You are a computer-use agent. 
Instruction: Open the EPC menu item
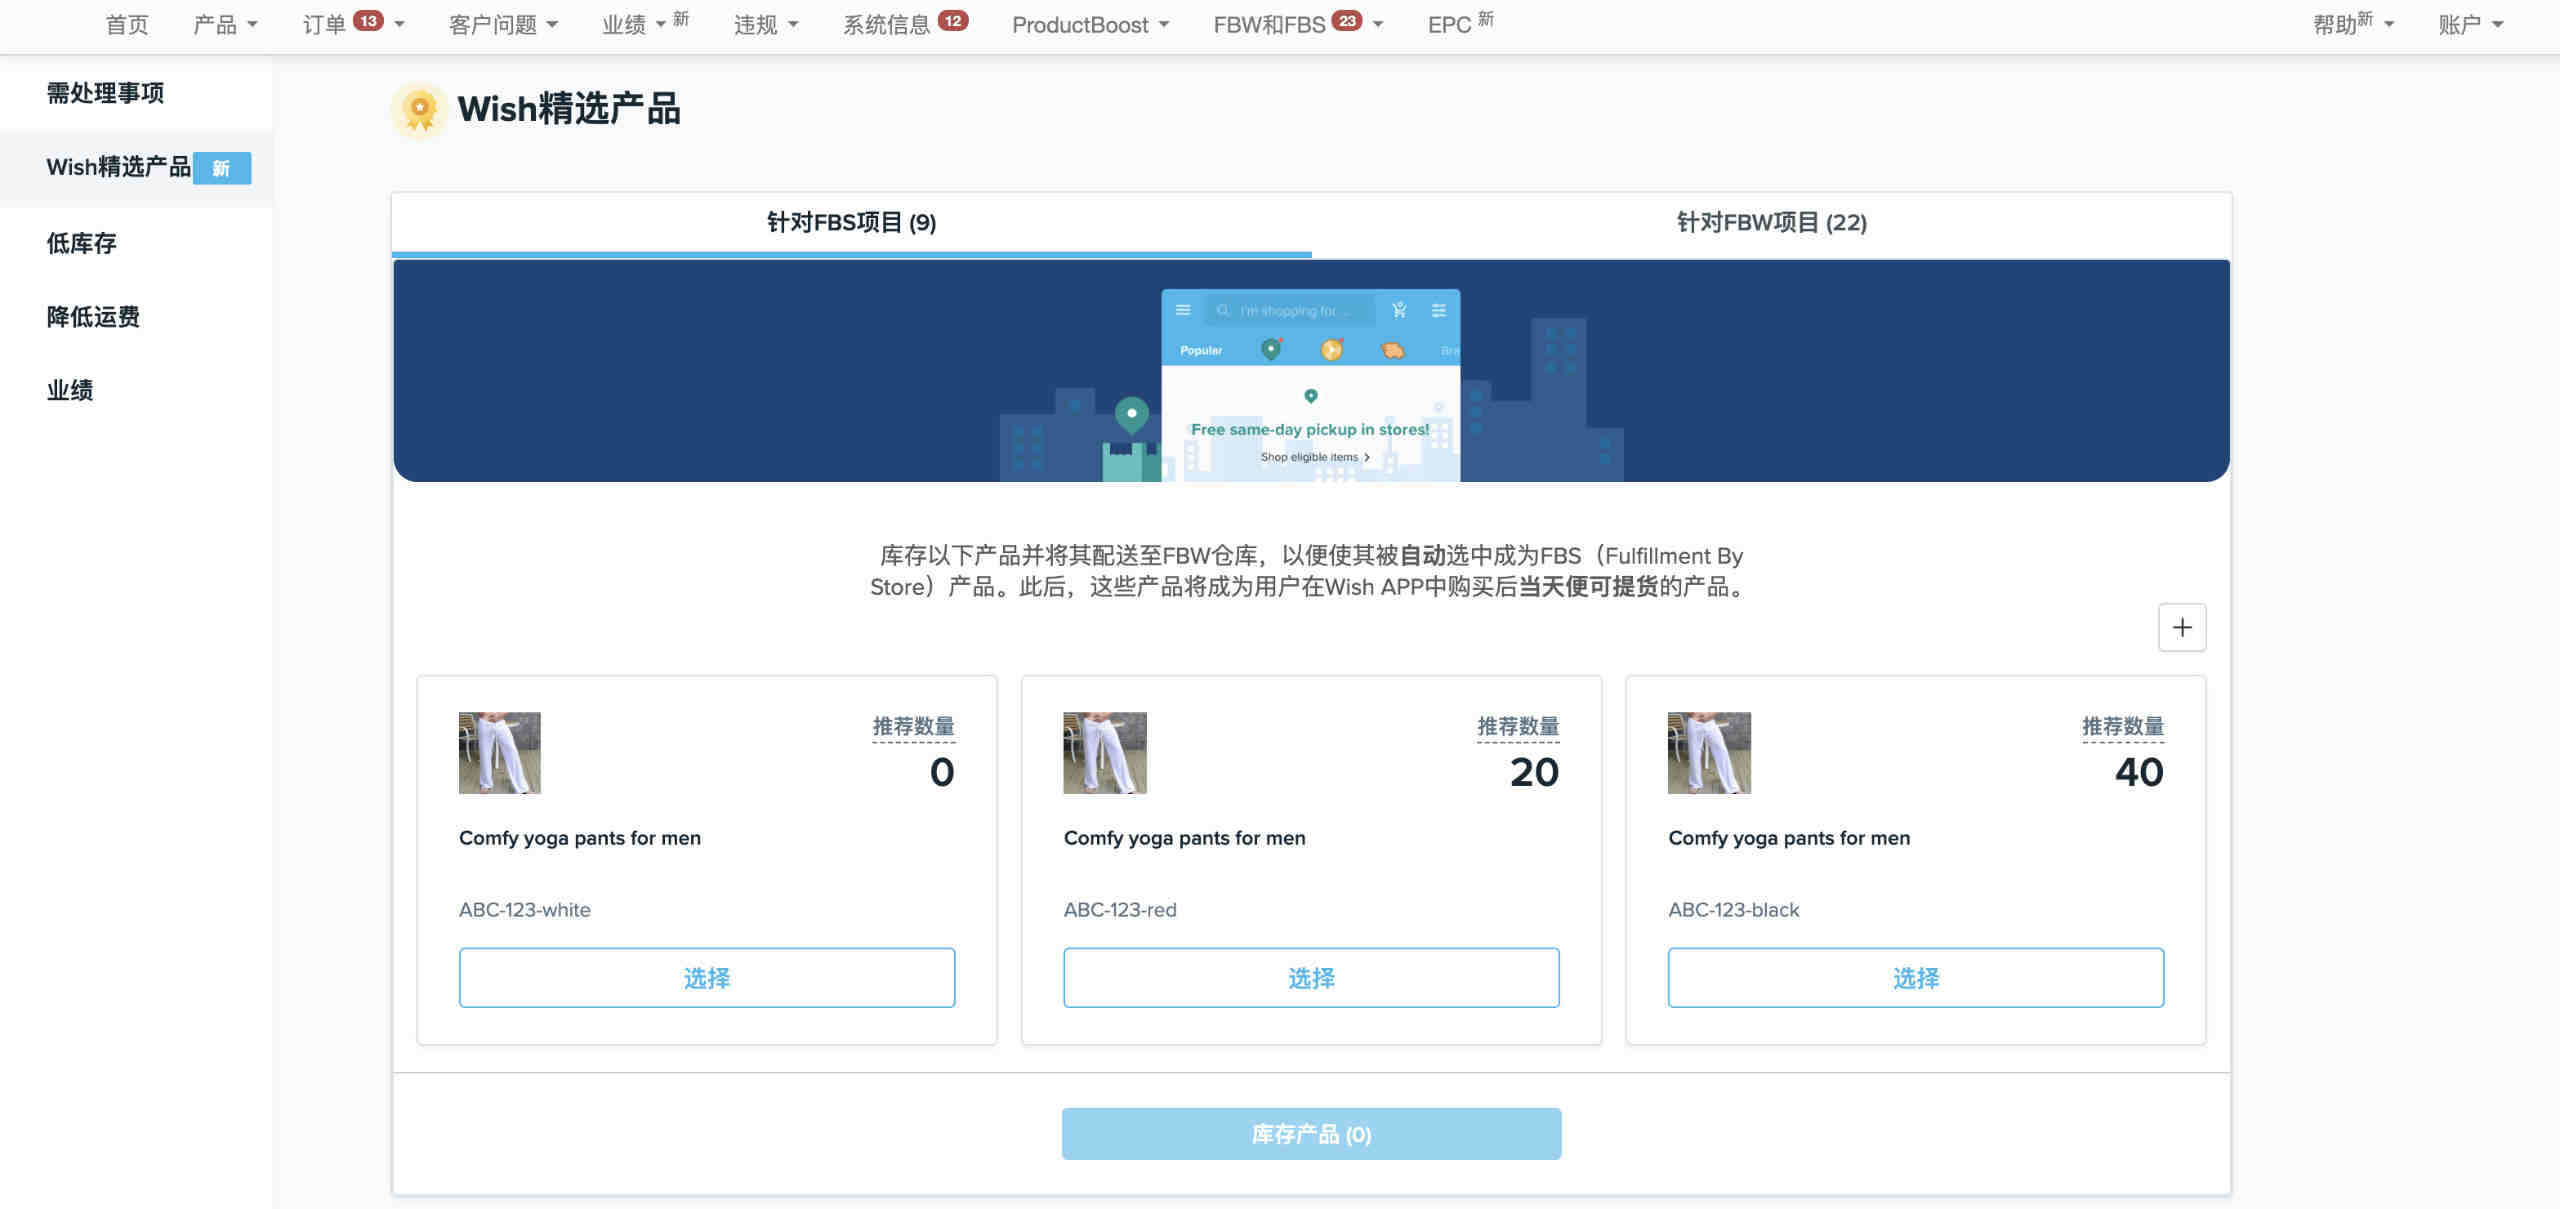click(x=1460, y=24)
